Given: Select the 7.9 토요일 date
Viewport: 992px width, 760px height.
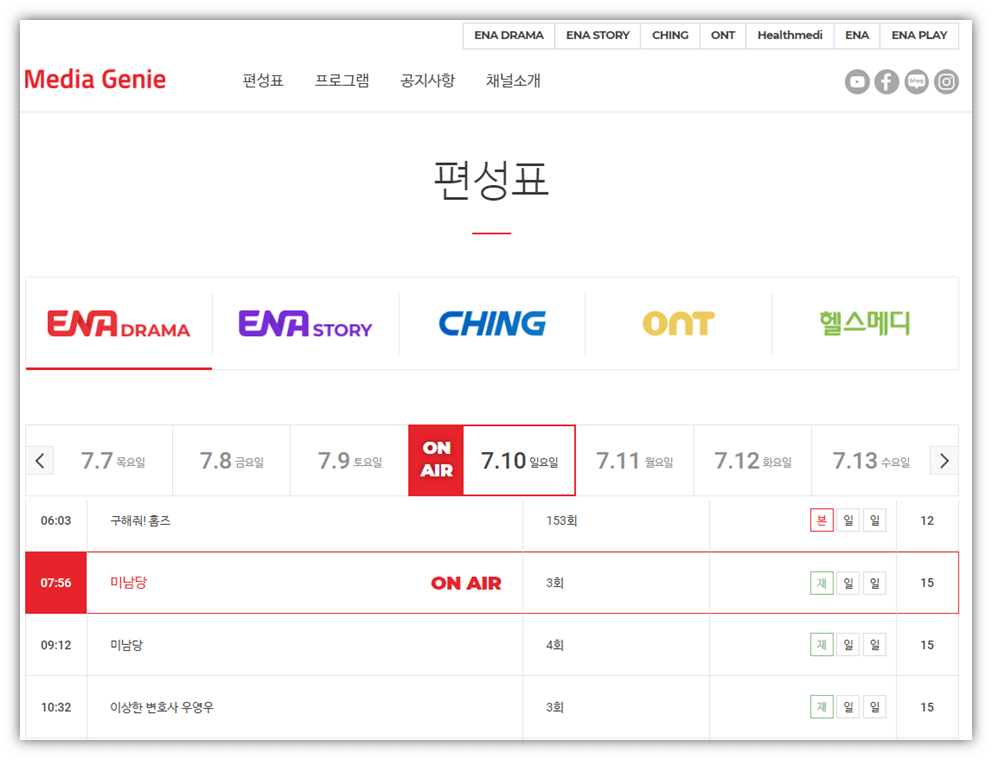Looking at the screenshot, I should tap(350, 461).
